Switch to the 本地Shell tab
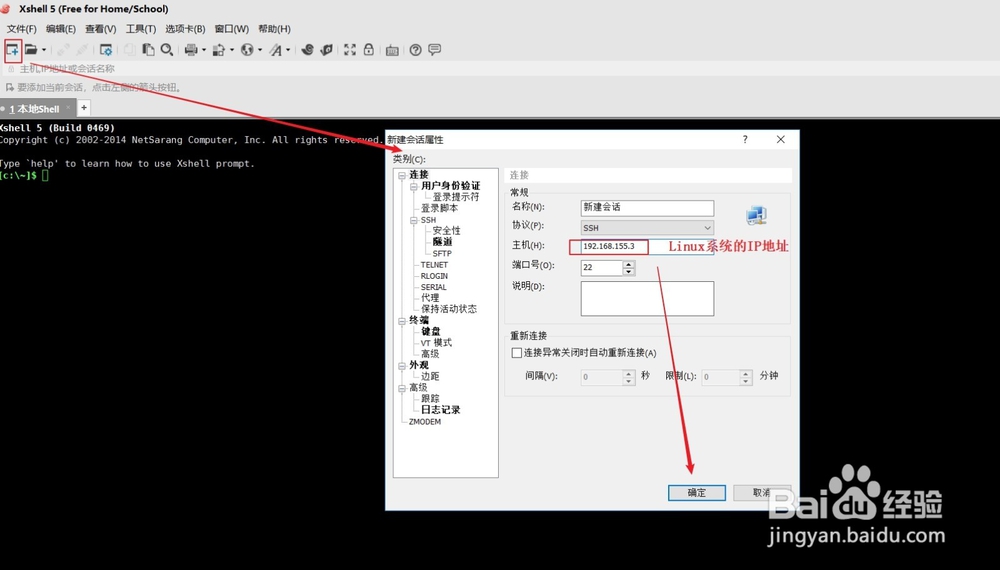This screenshot has height=570, width=1000. click(38, 108)
